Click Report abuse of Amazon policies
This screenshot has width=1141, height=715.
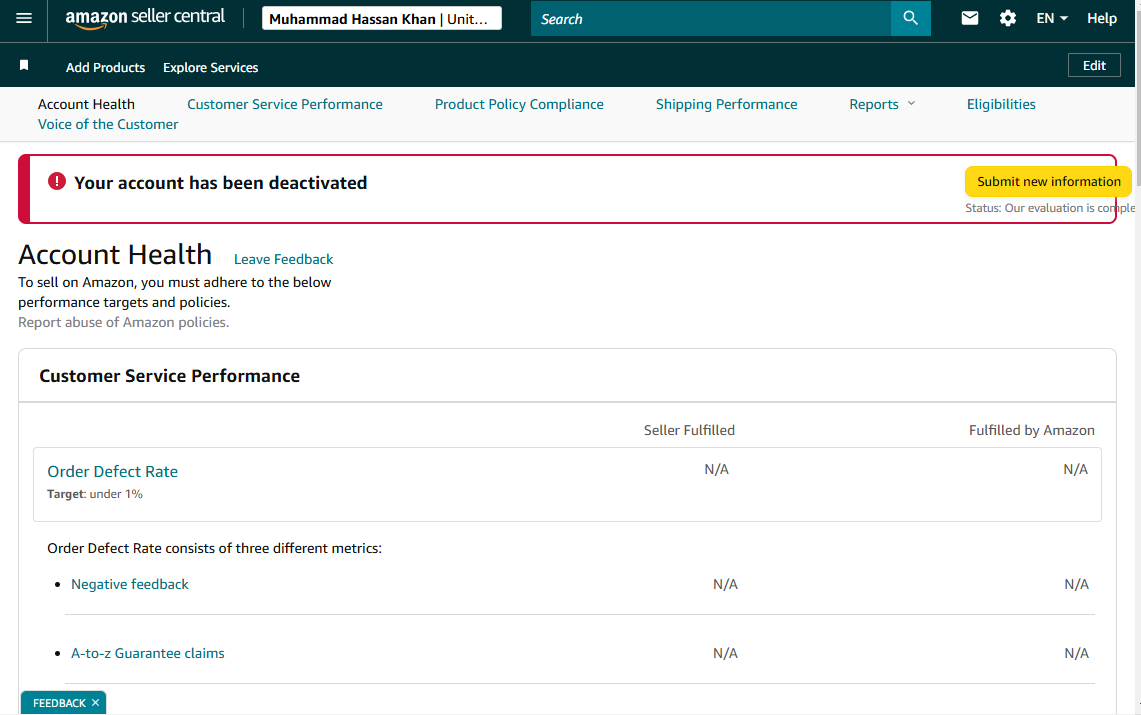click(x=124, y=322)
